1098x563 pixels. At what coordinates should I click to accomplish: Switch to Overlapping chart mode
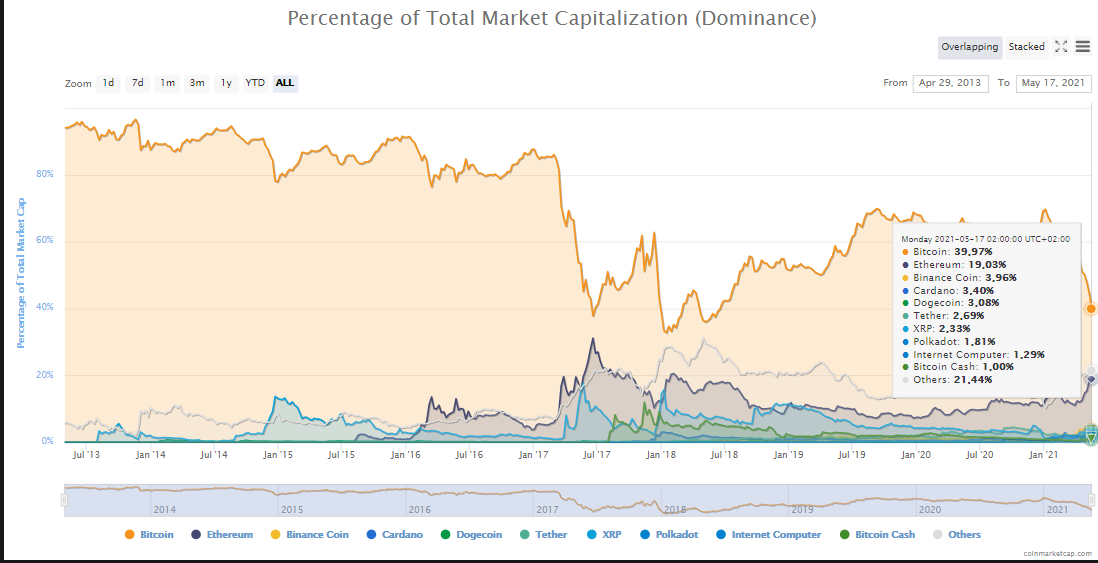(x=970, y=47)
